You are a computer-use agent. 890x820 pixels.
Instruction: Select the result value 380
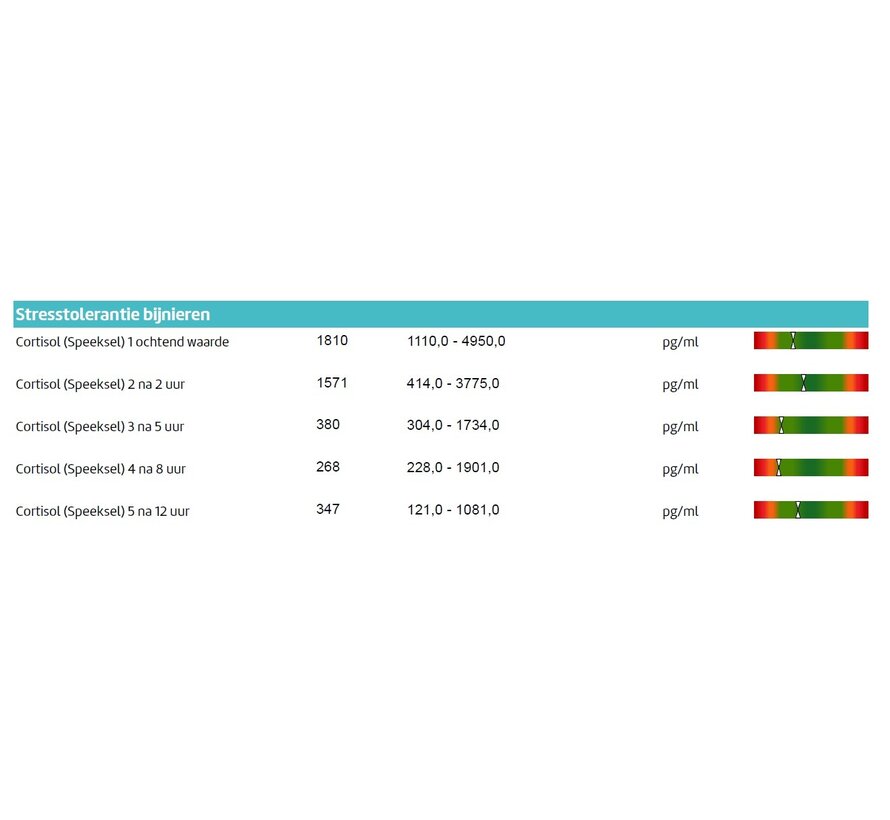pos(328,425)
